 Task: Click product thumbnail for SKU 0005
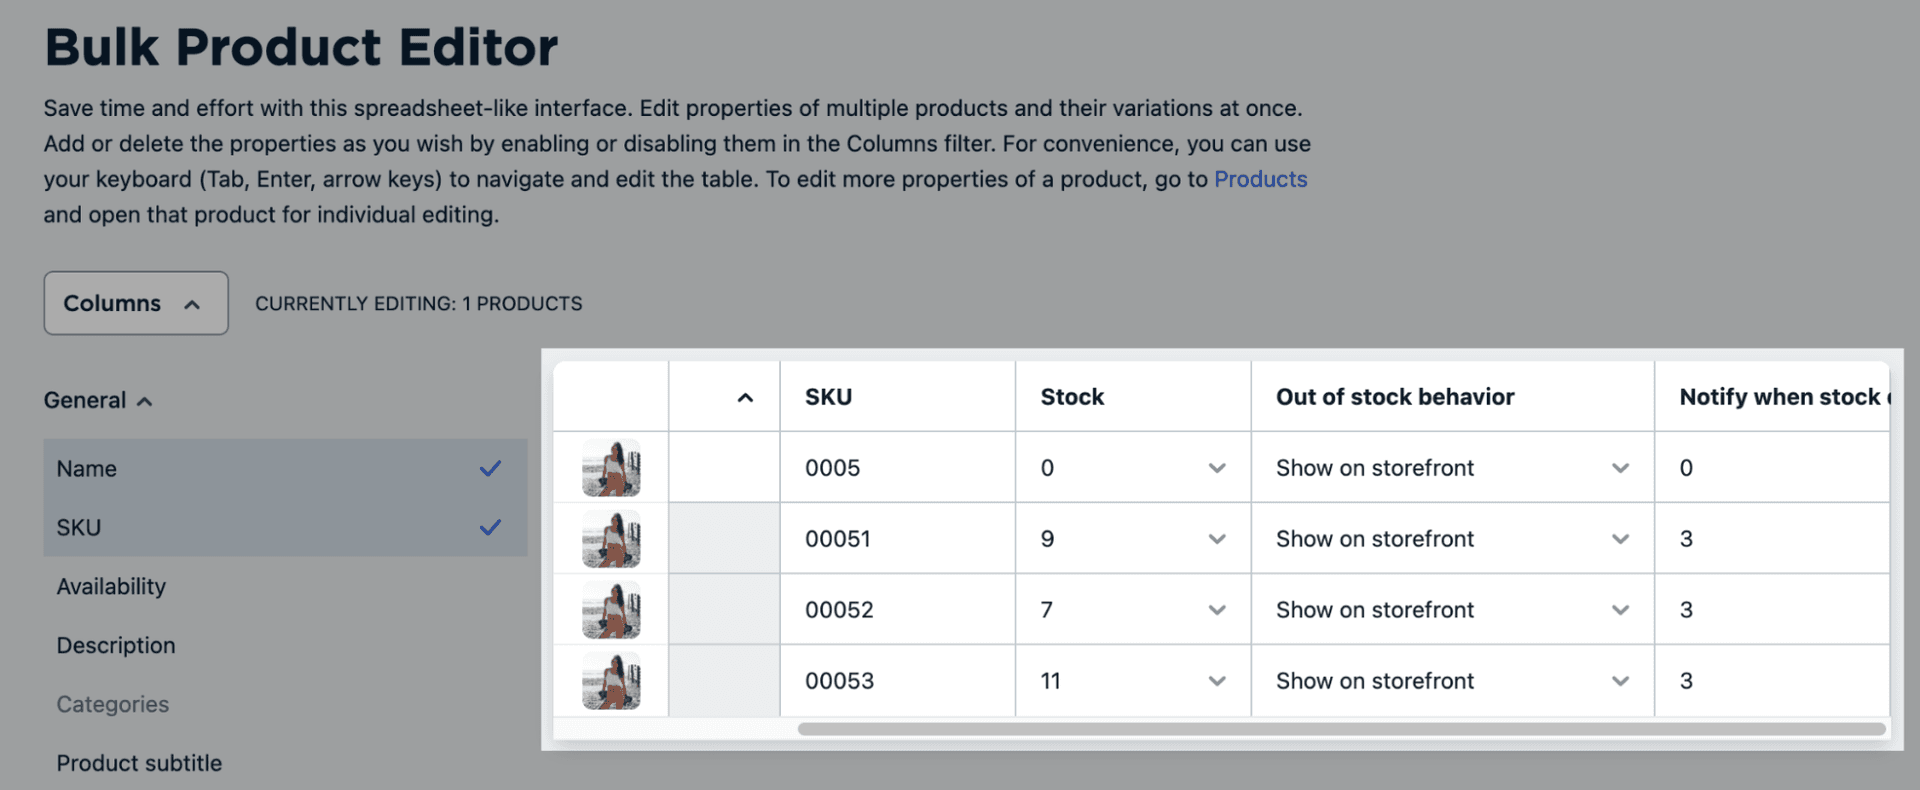(611, 468)
